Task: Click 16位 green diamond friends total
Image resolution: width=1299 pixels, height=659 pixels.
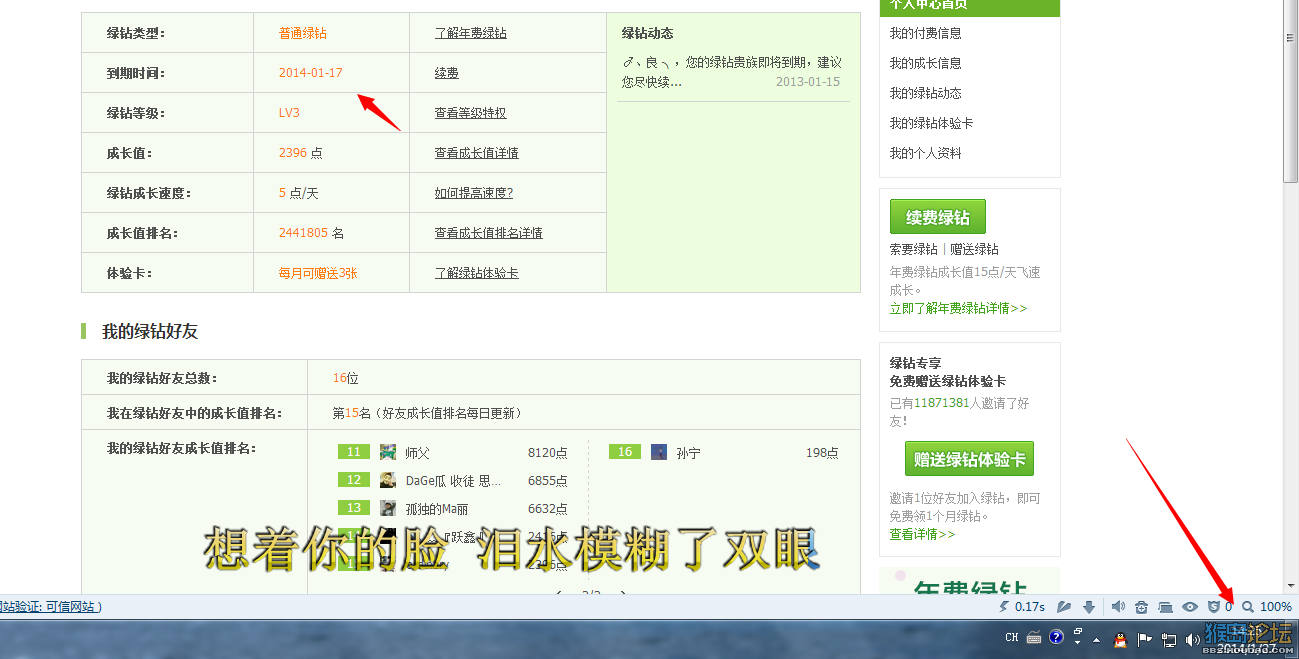Action: click(345, 378)
